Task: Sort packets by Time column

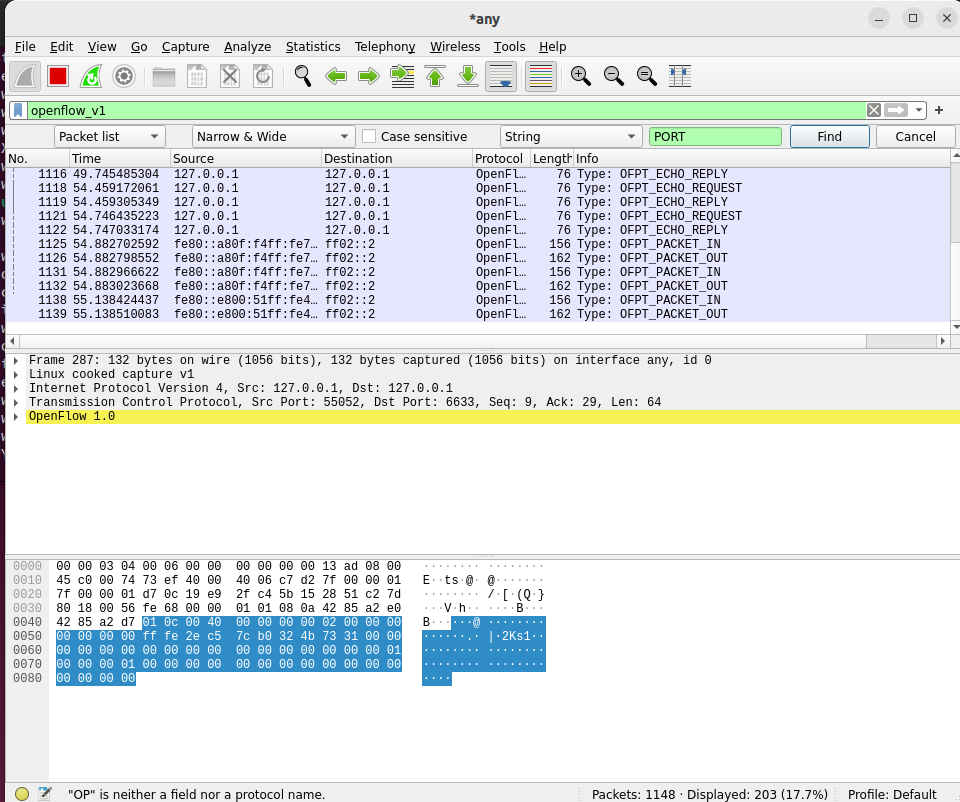Action: click(x=119, y=159)
